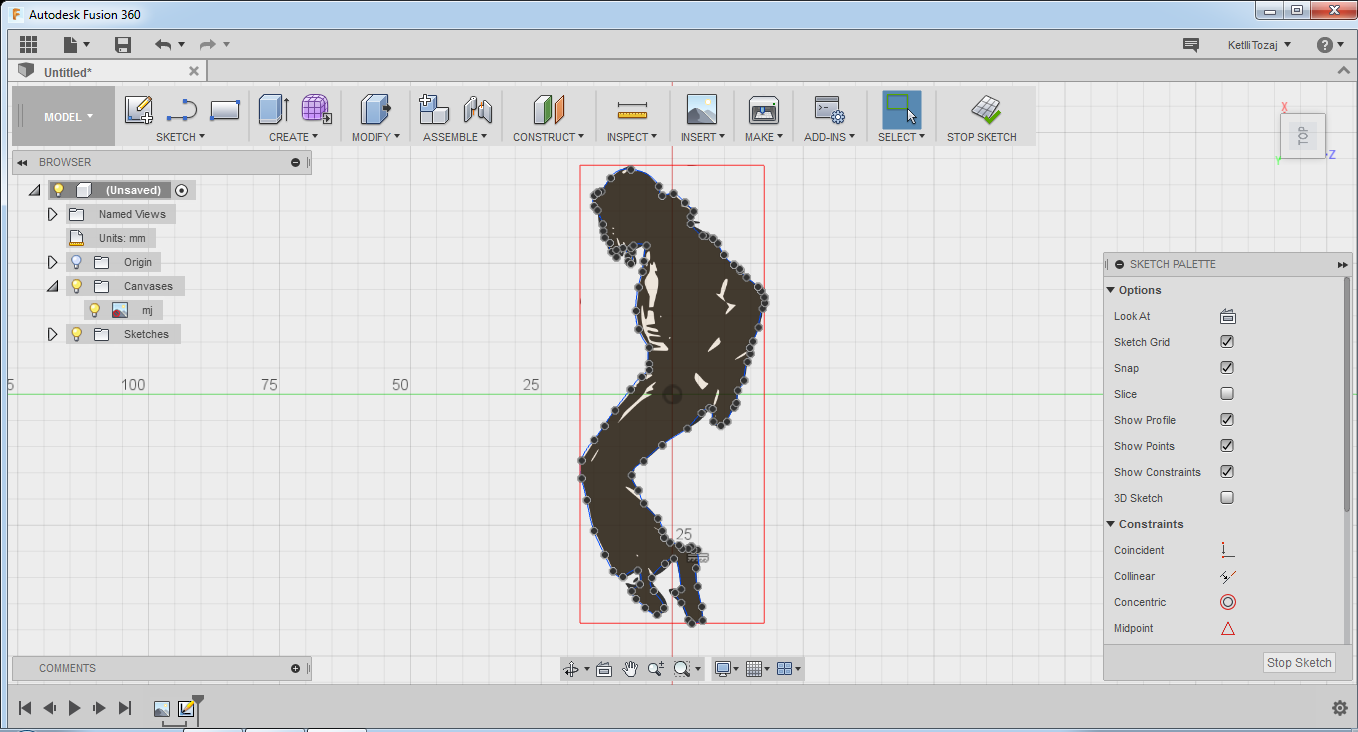The image size is (1358, 732).
Task: Select the Line sketch tool icon
Action: click(x=181, y=109)
